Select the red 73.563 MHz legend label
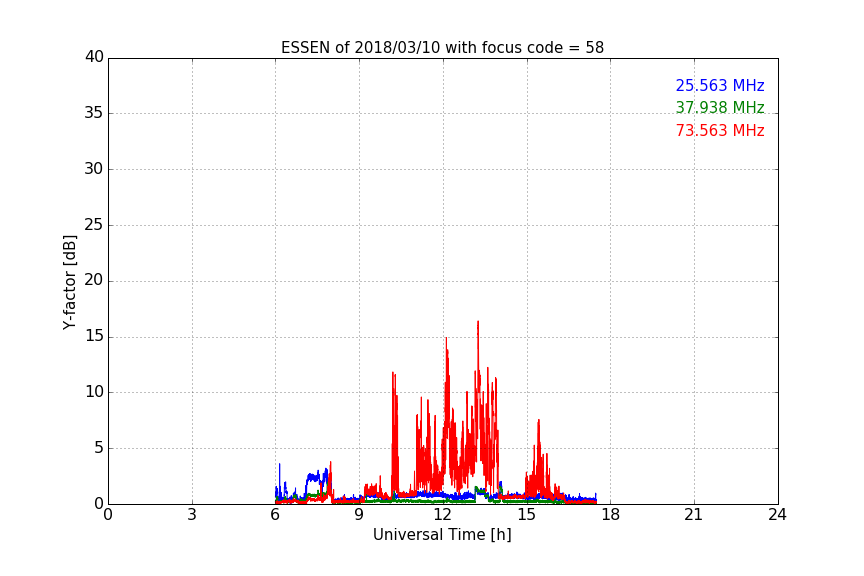Screen dimensions: 864x576 click(720, 131)
